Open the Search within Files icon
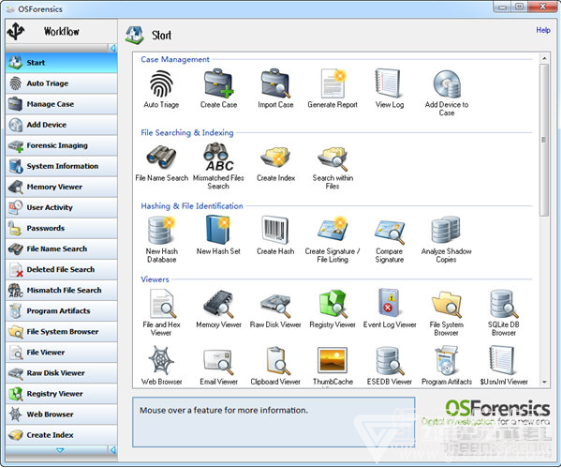Screen dimensions: 561x468 coord(332,158)
